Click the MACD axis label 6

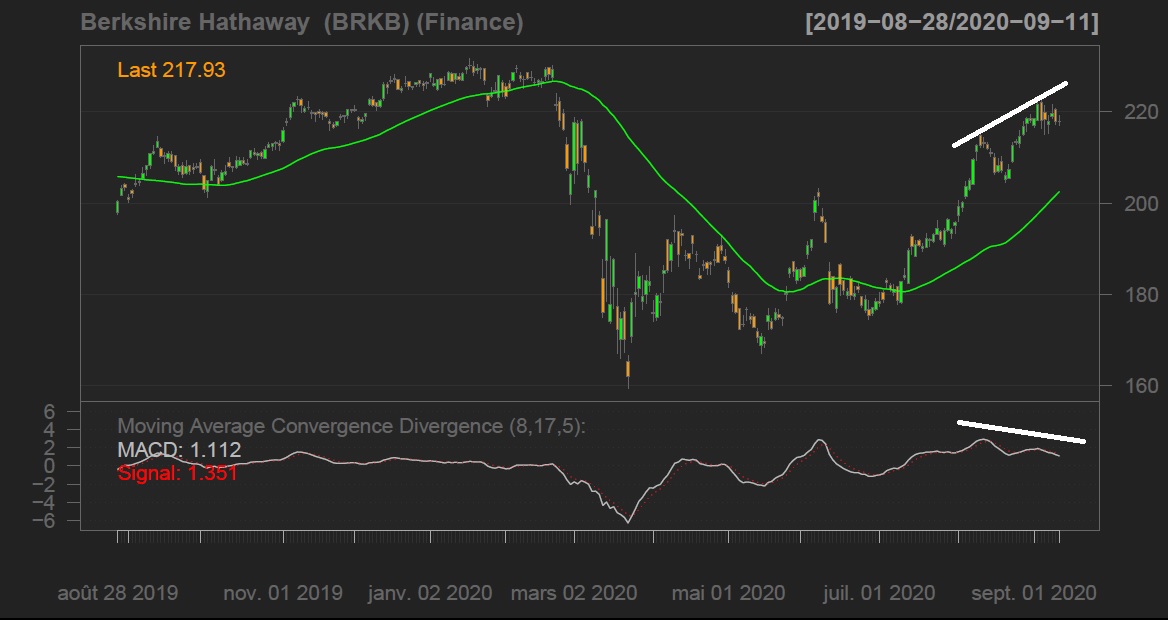click(50, 411)
